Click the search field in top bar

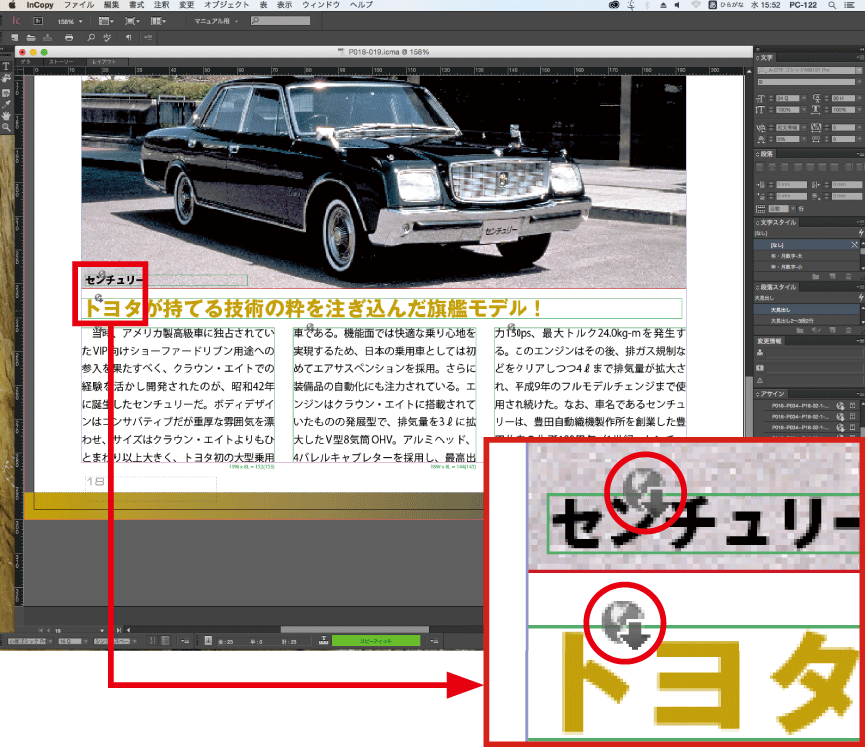click(x=280, y=21)
